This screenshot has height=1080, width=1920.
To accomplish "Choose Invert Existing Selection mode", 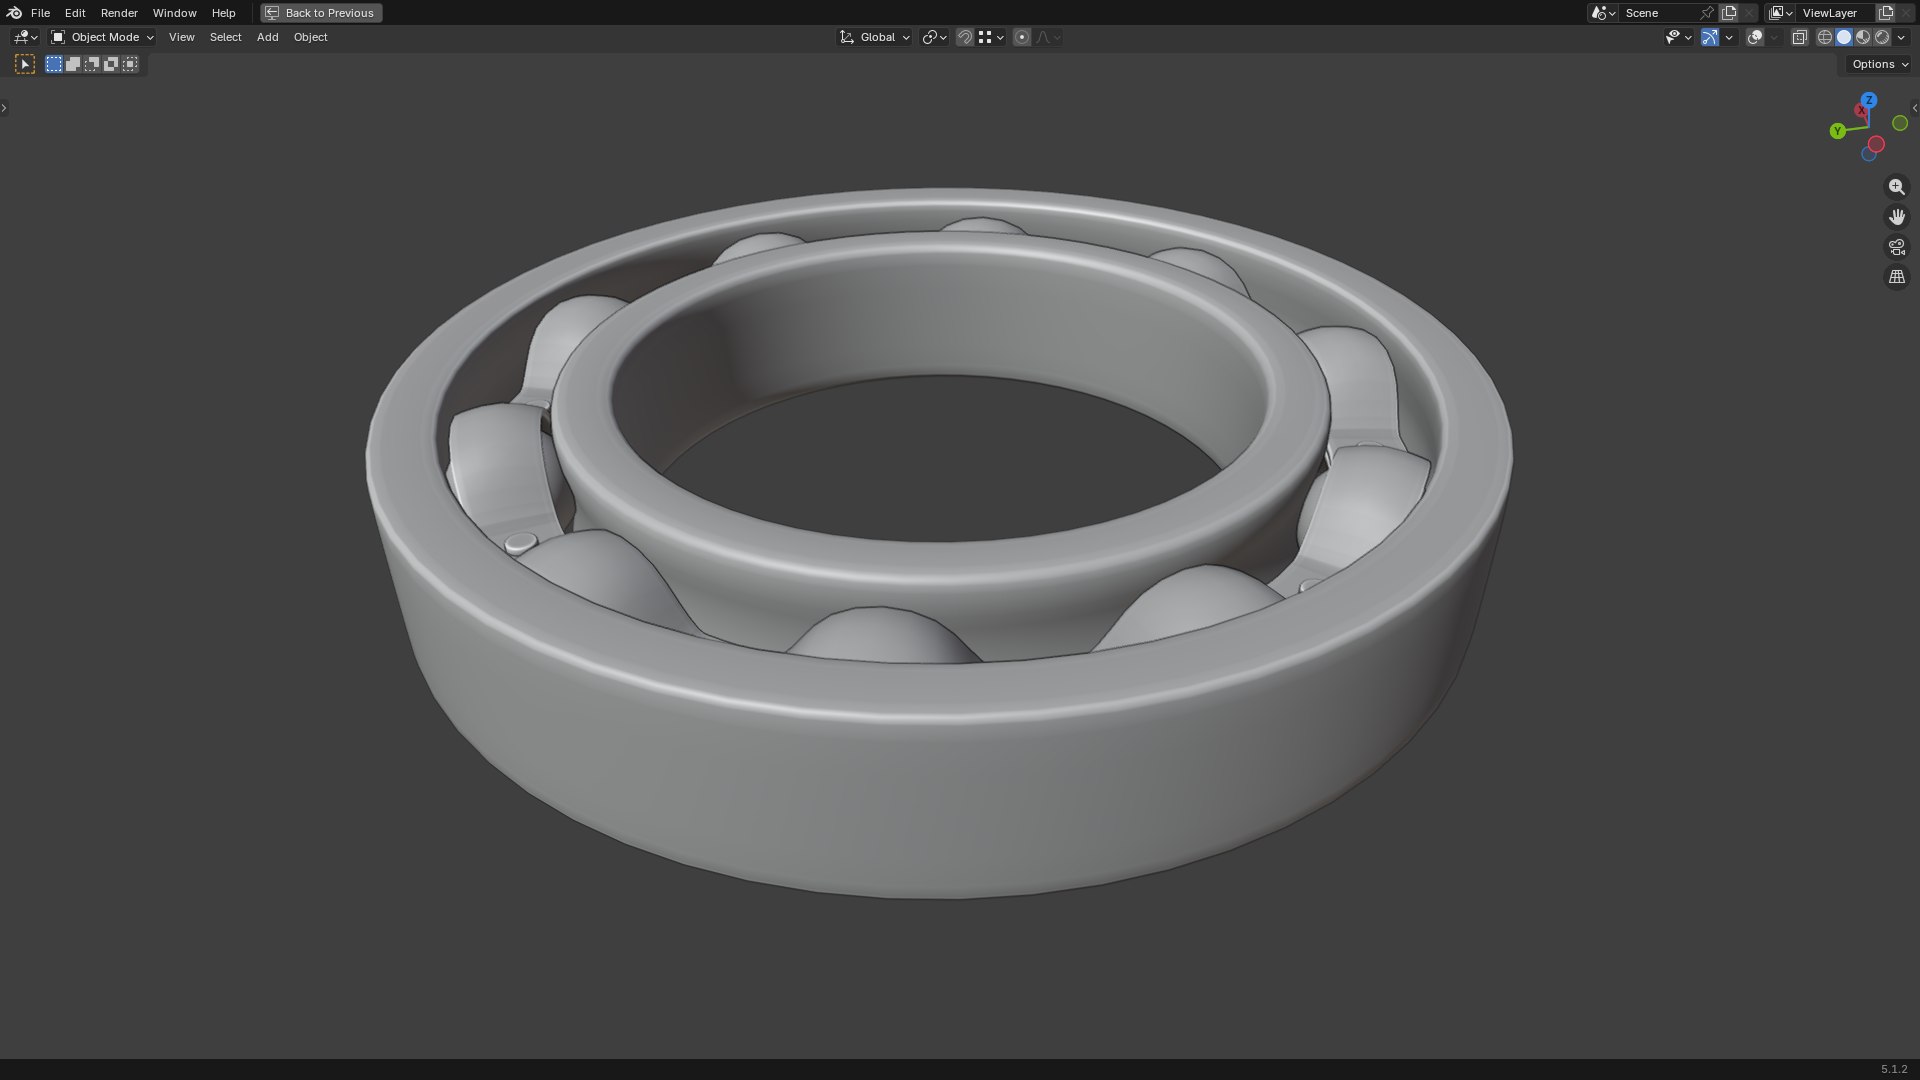I will coord(111,64).
